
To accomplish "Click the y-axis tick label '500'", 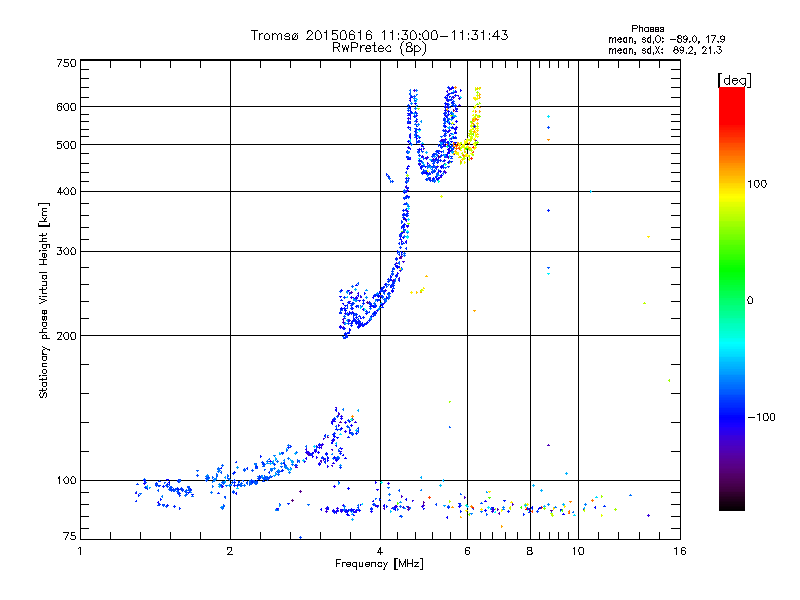I will [66, 145].
